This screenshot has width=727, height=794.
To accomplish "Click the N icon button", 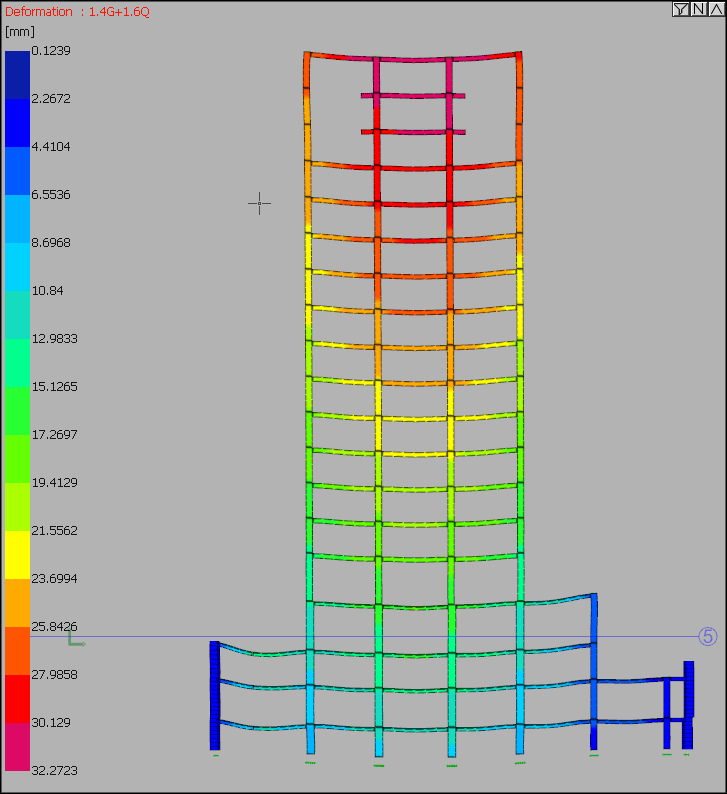I will point(698,9).
